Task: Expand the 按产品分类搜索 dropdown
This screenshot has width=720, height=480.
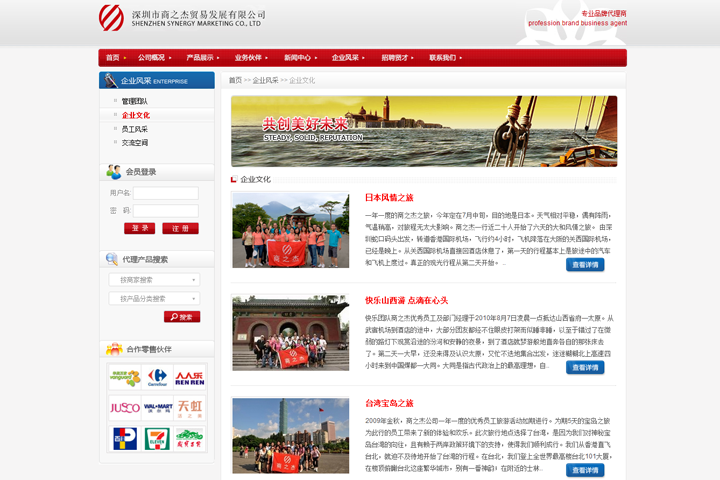Action: point(154,299)
